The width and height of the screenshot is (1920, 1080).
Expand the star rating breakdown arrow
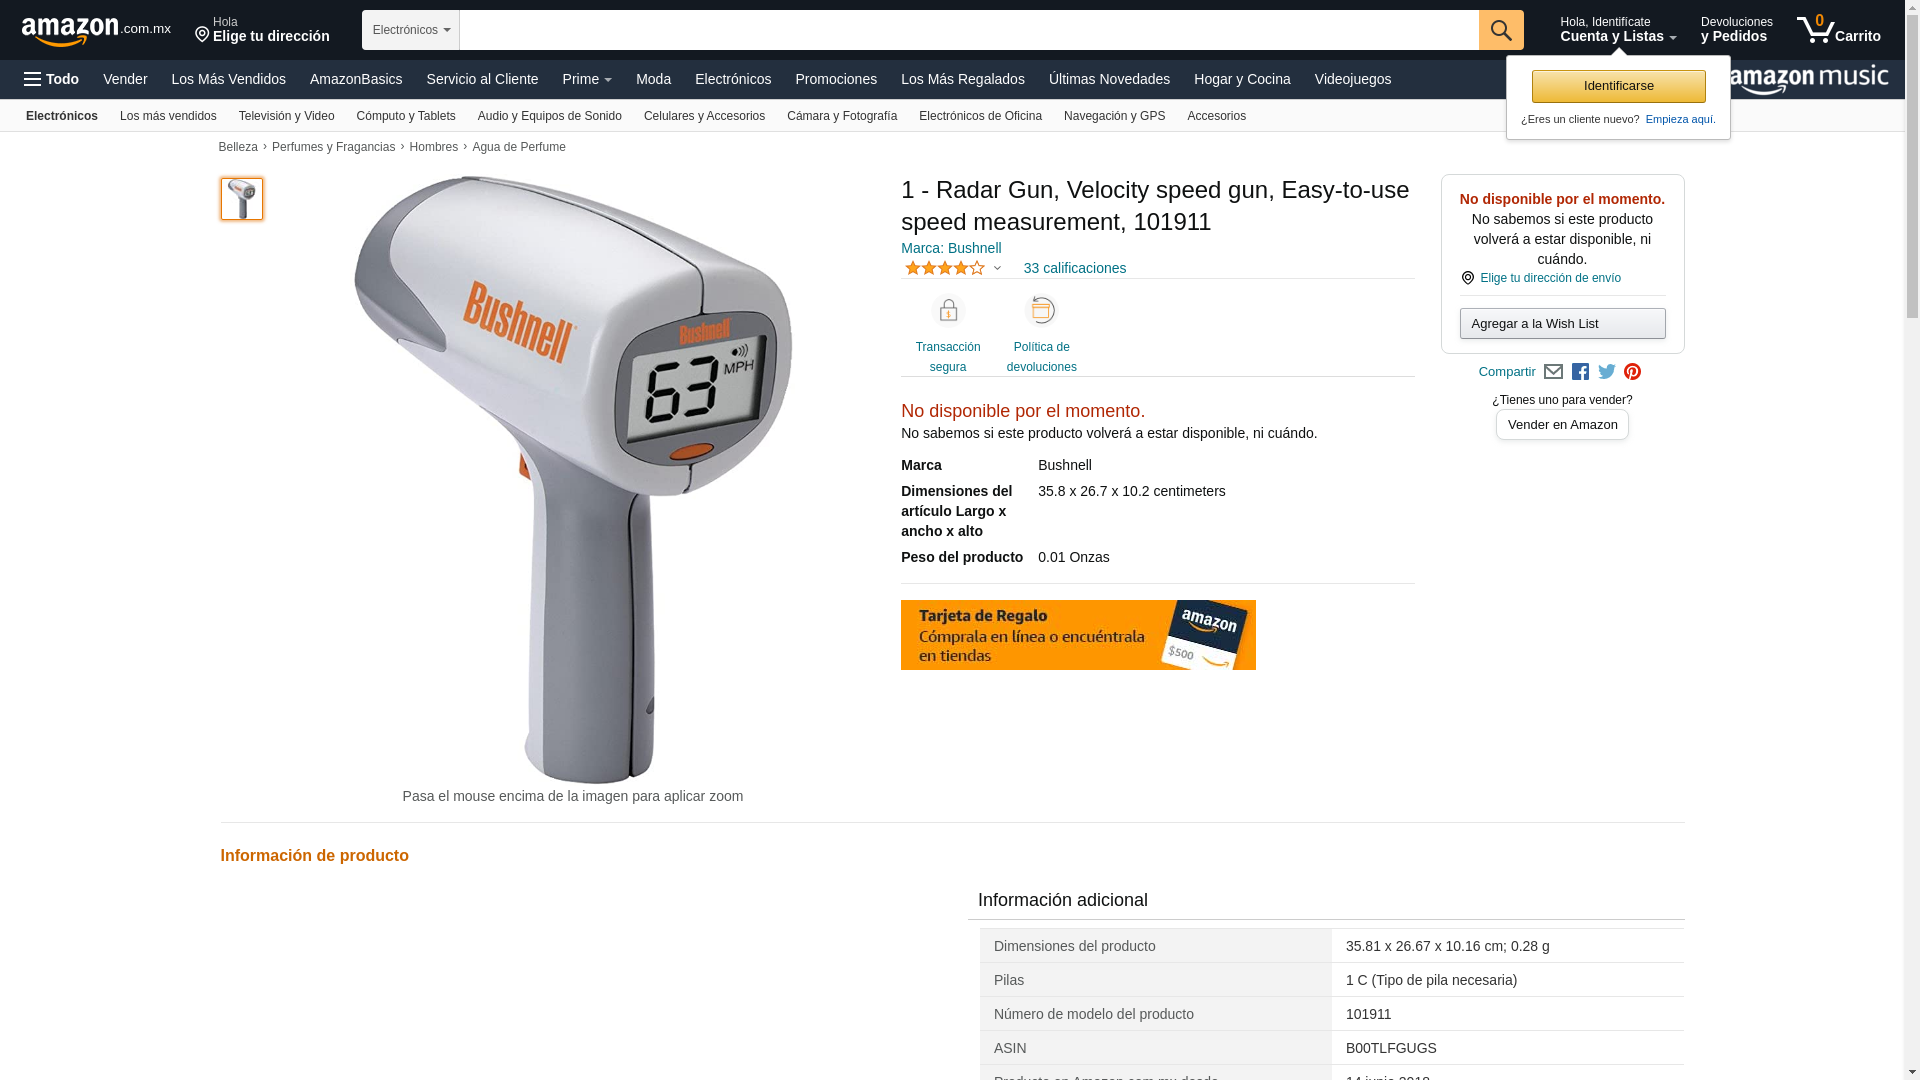[997, 268]
